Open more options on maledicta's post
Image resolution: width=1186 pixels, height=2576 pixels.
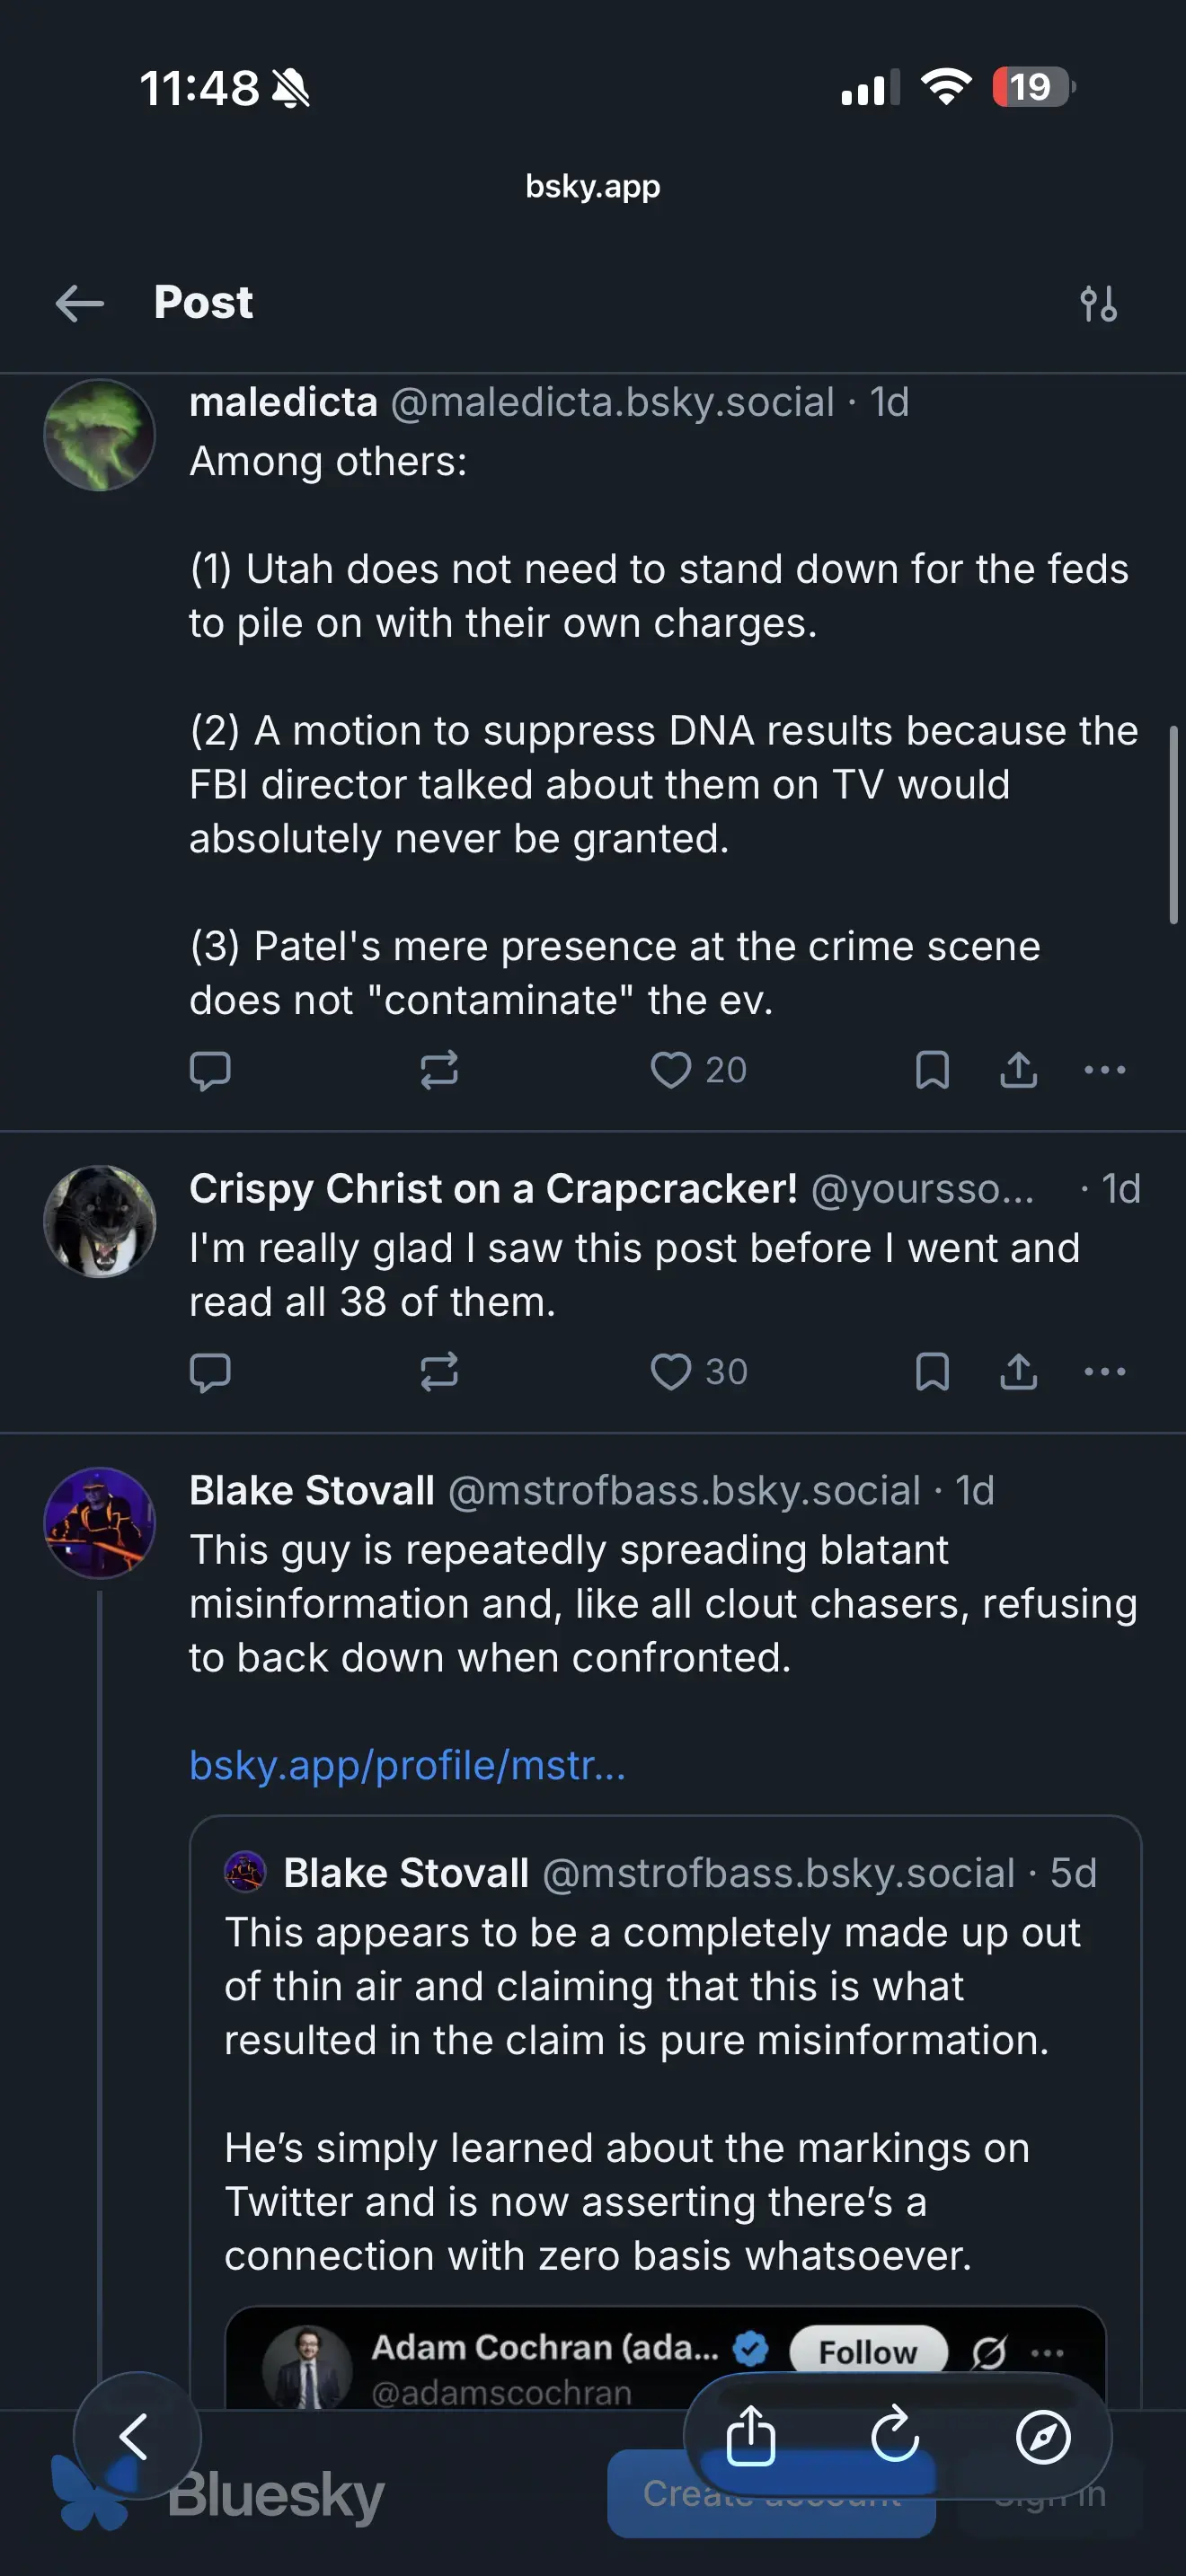(1104, 1070)
